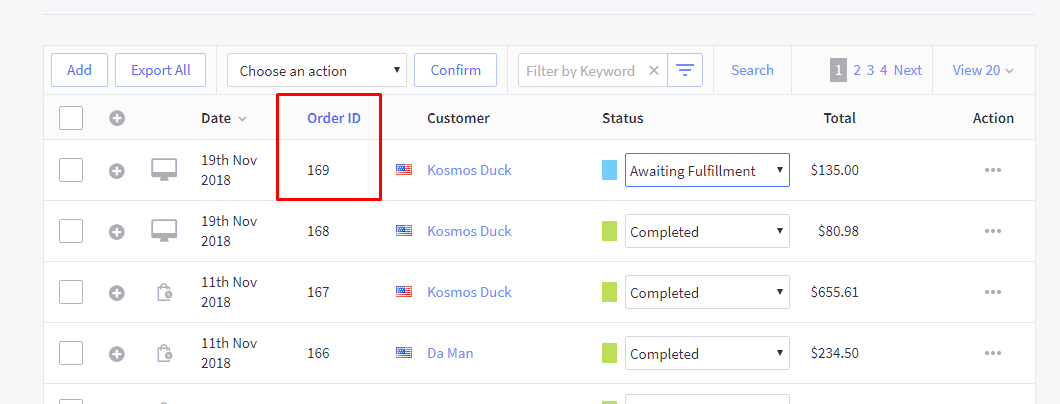The image size is (1060, 404).
Task: Click the green status swatch for order 167
Action: [x=609, y=292]
